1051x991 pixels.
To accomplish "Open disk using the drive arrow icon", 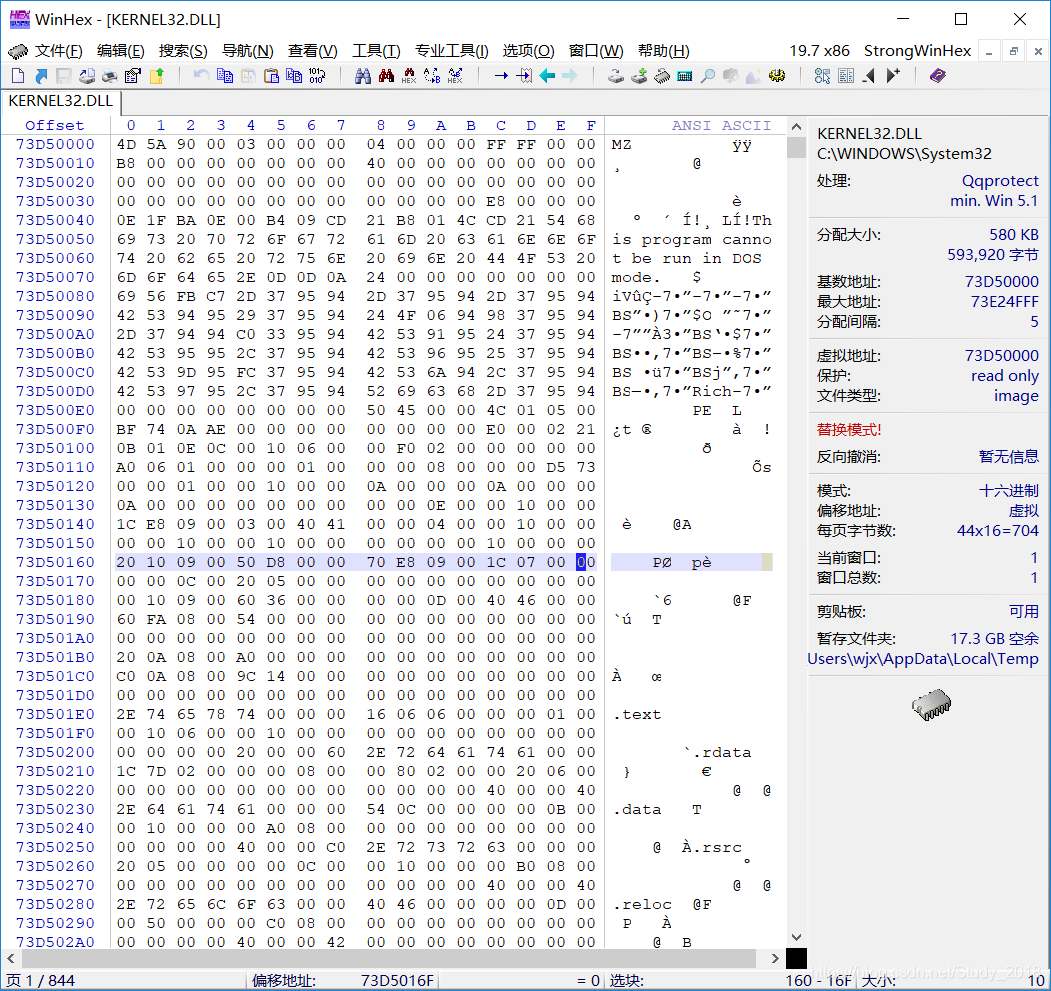I will pos(616,76).
